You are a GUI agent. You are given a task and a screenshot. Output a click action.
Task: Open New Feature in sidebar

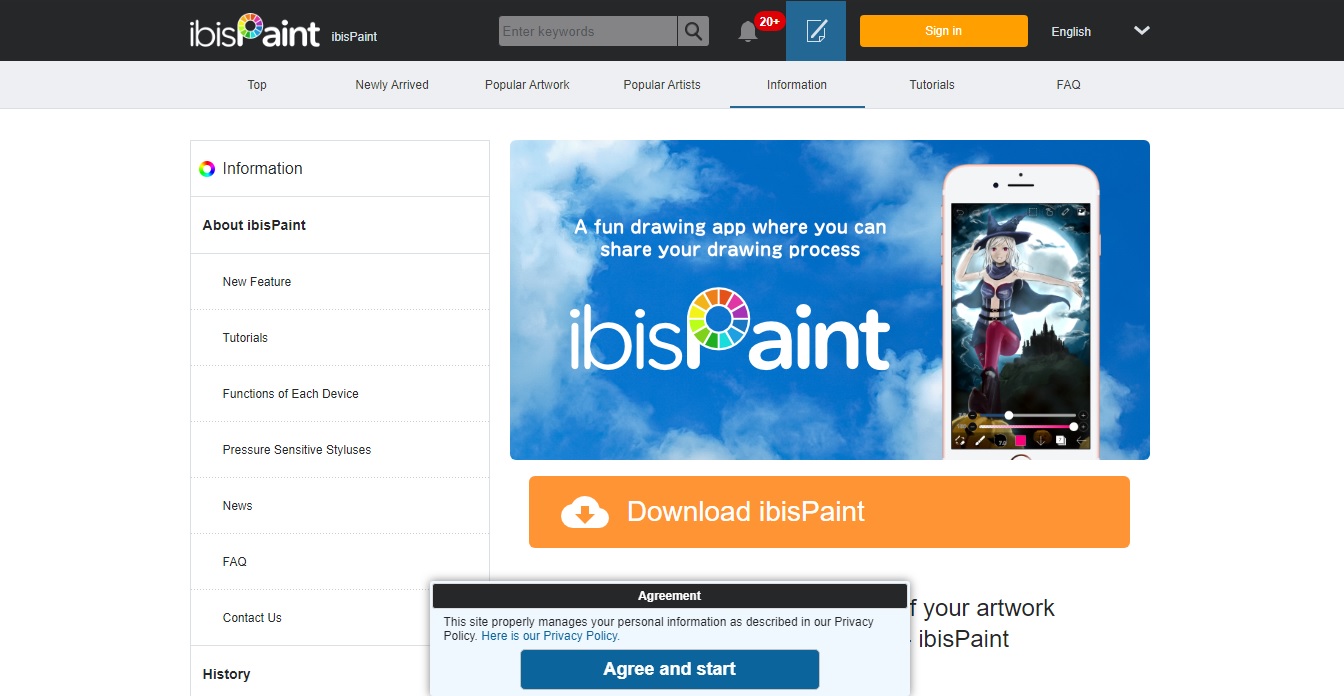(x=340, y=282)
